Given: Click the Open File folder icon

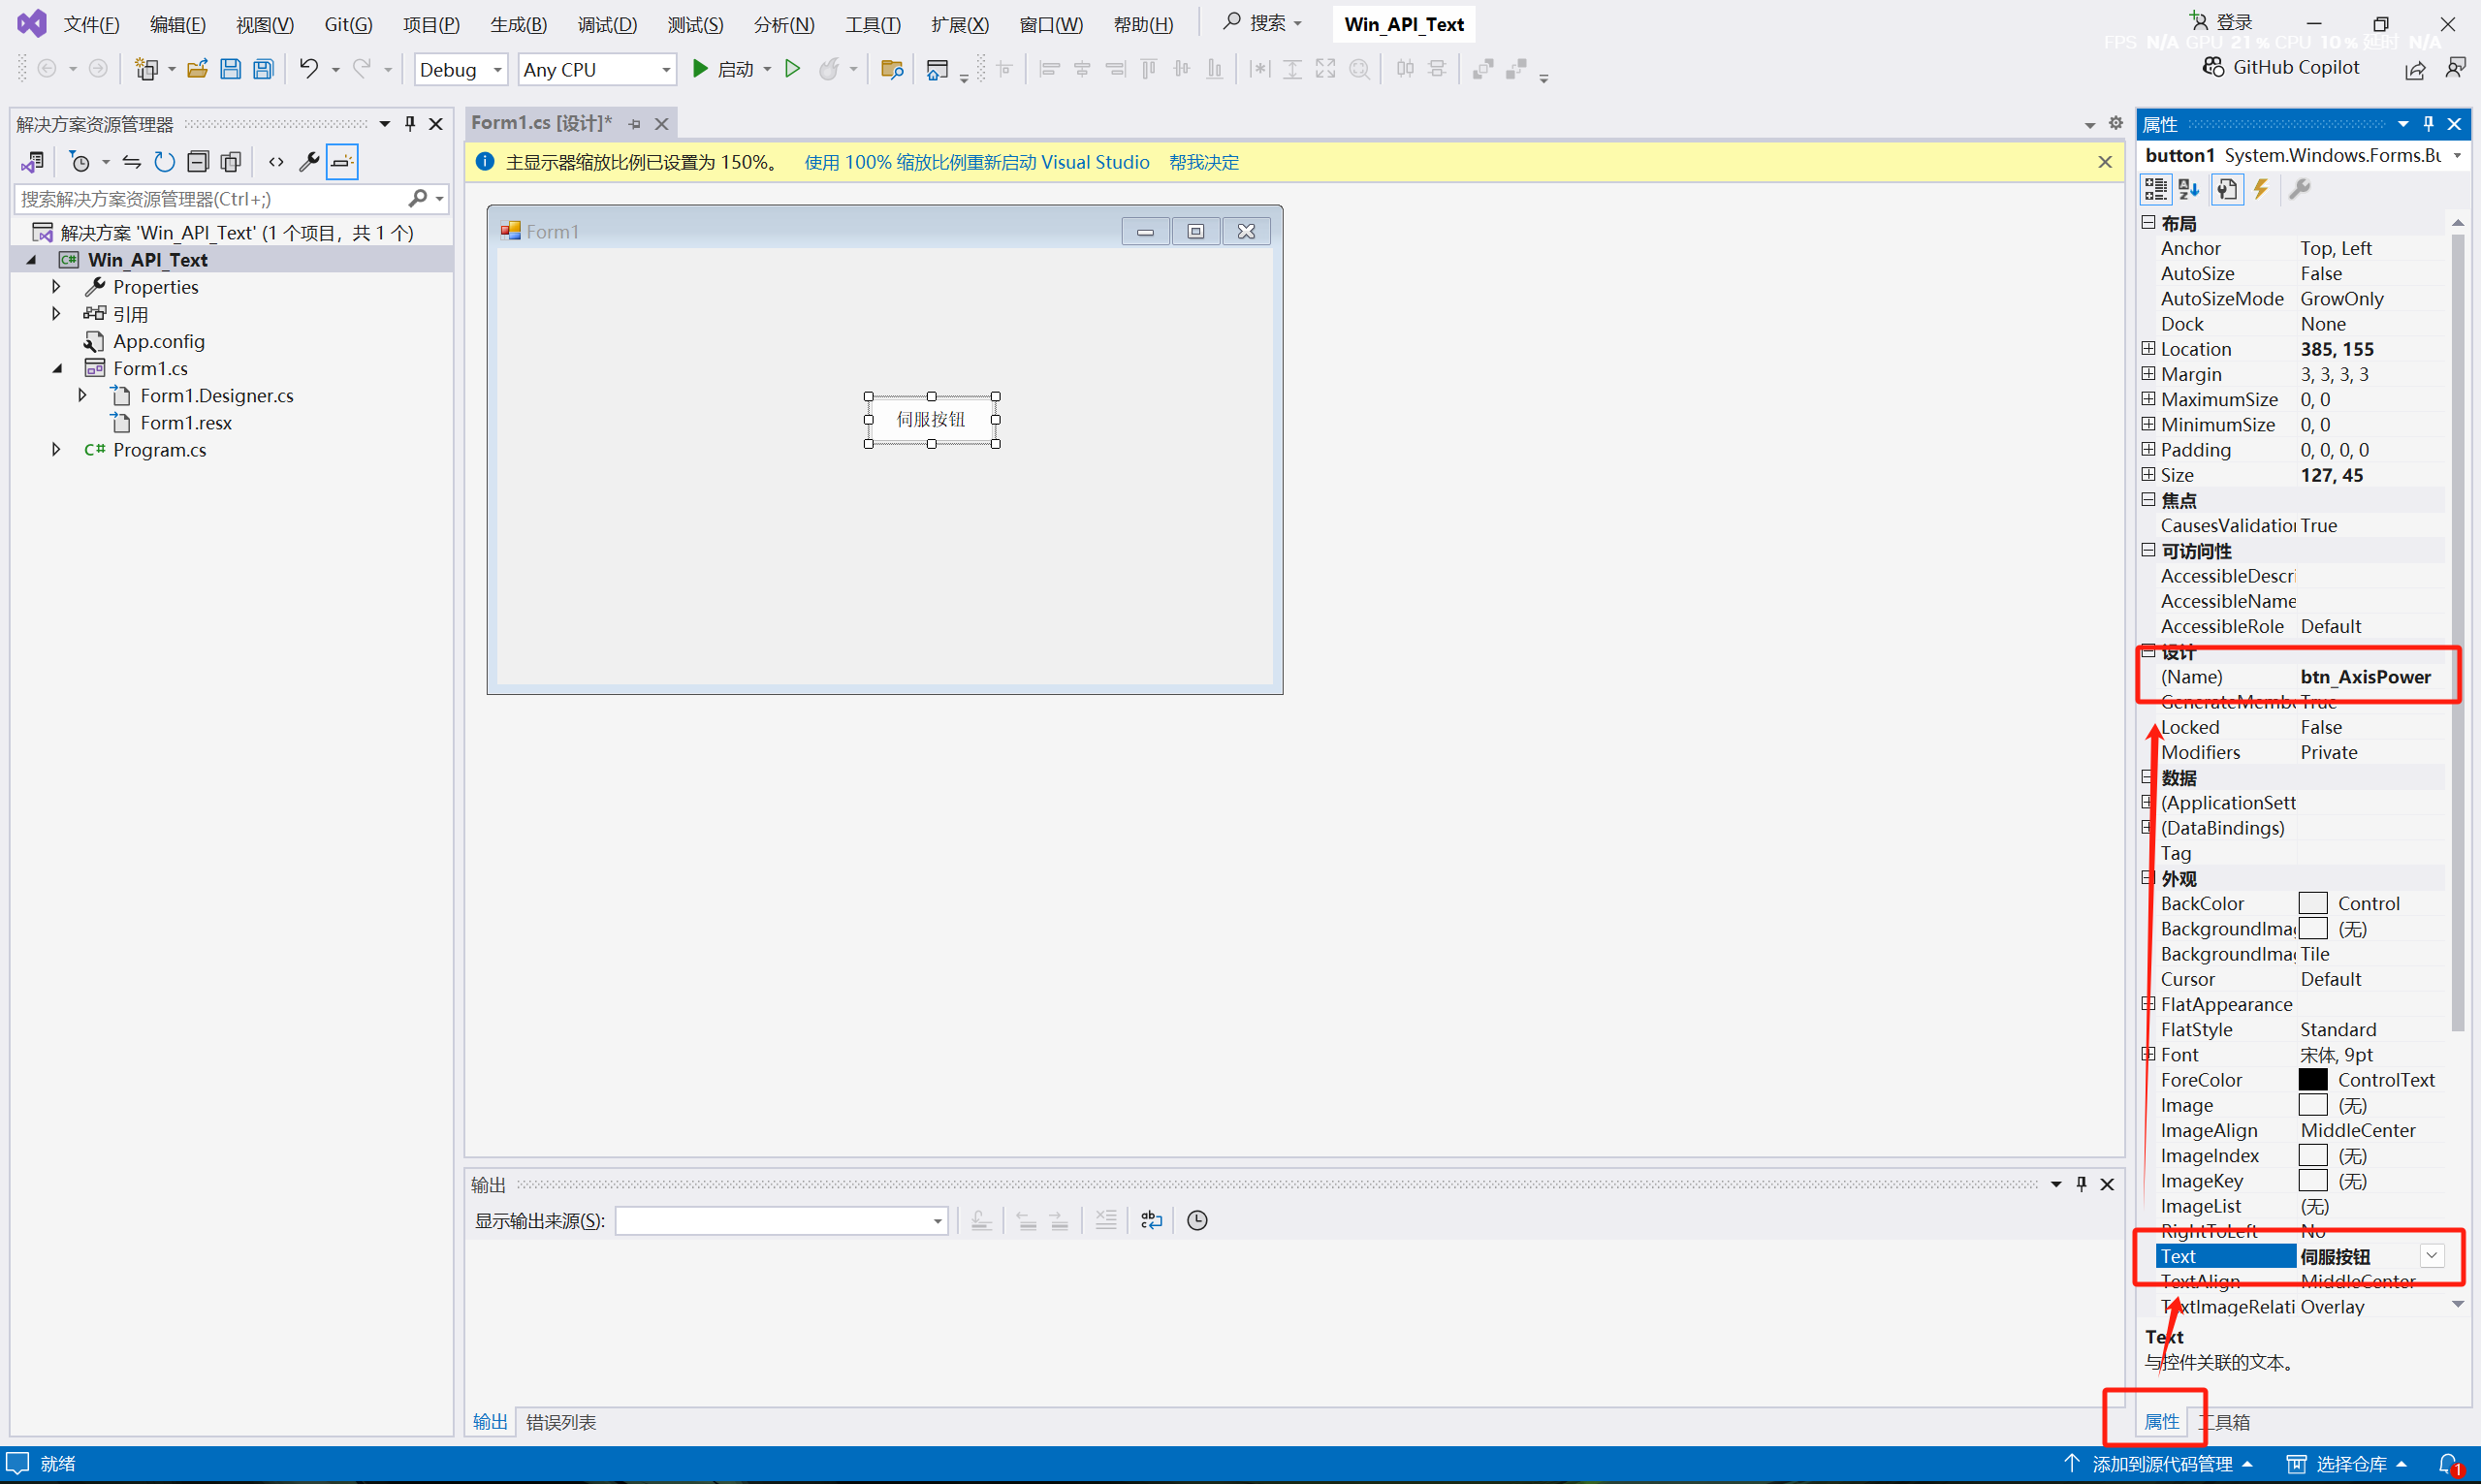Looking at the screenshot, I should click(x=197, y=69).
